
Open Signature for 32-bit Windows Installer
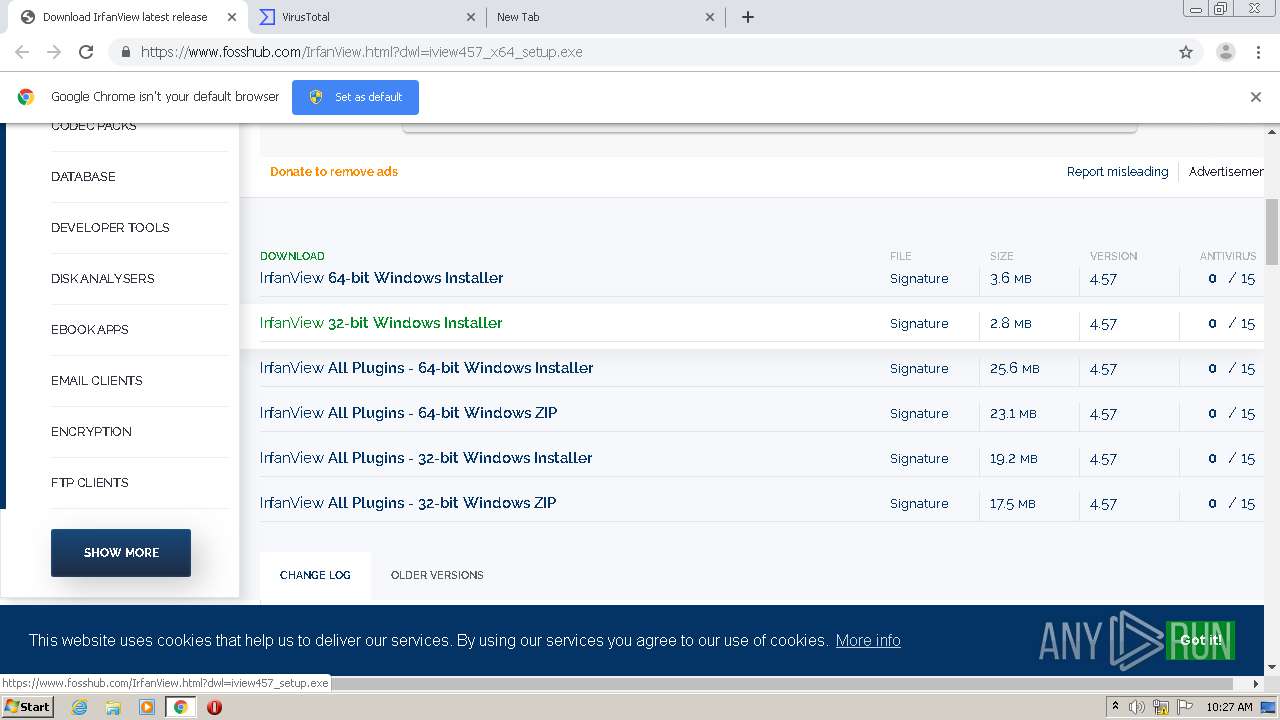(x=919, y=323)
